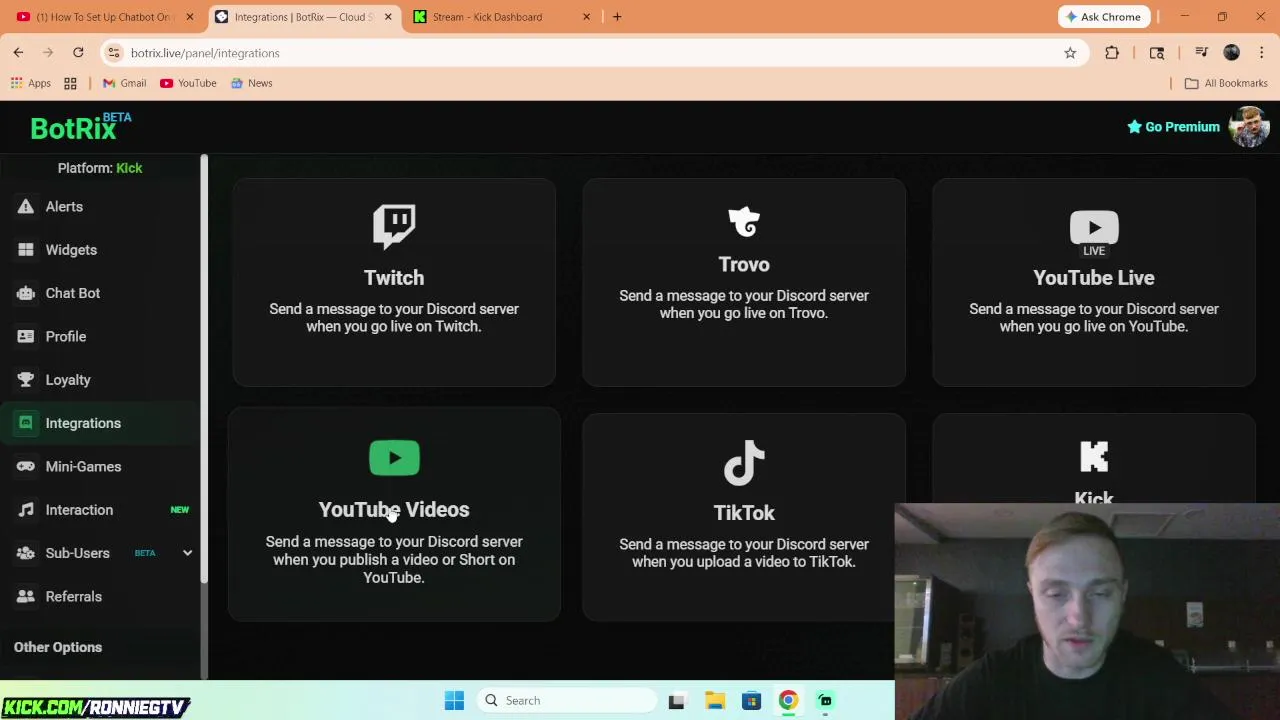Click the Referrals handshake icon

click(x=25, y=596)
